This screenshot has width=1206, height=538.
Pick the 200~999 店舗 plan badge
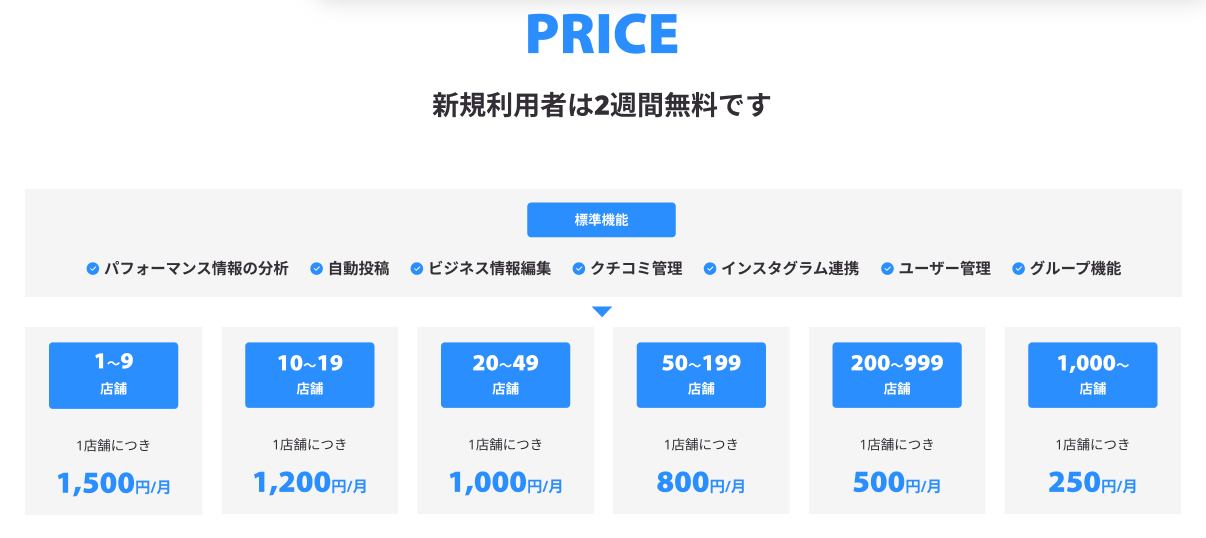(897, 375)
